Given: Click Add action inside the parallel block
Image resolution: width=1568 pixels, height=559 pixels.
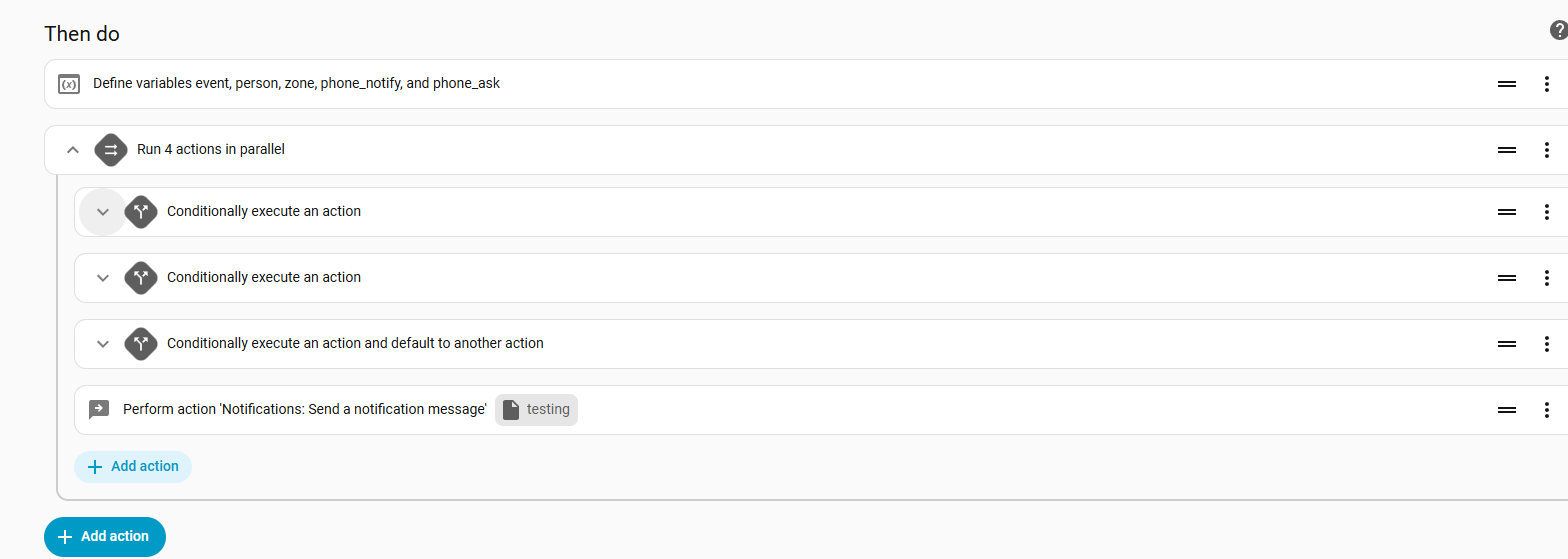Looking at the screenshot, I should [x=133, y=467].
